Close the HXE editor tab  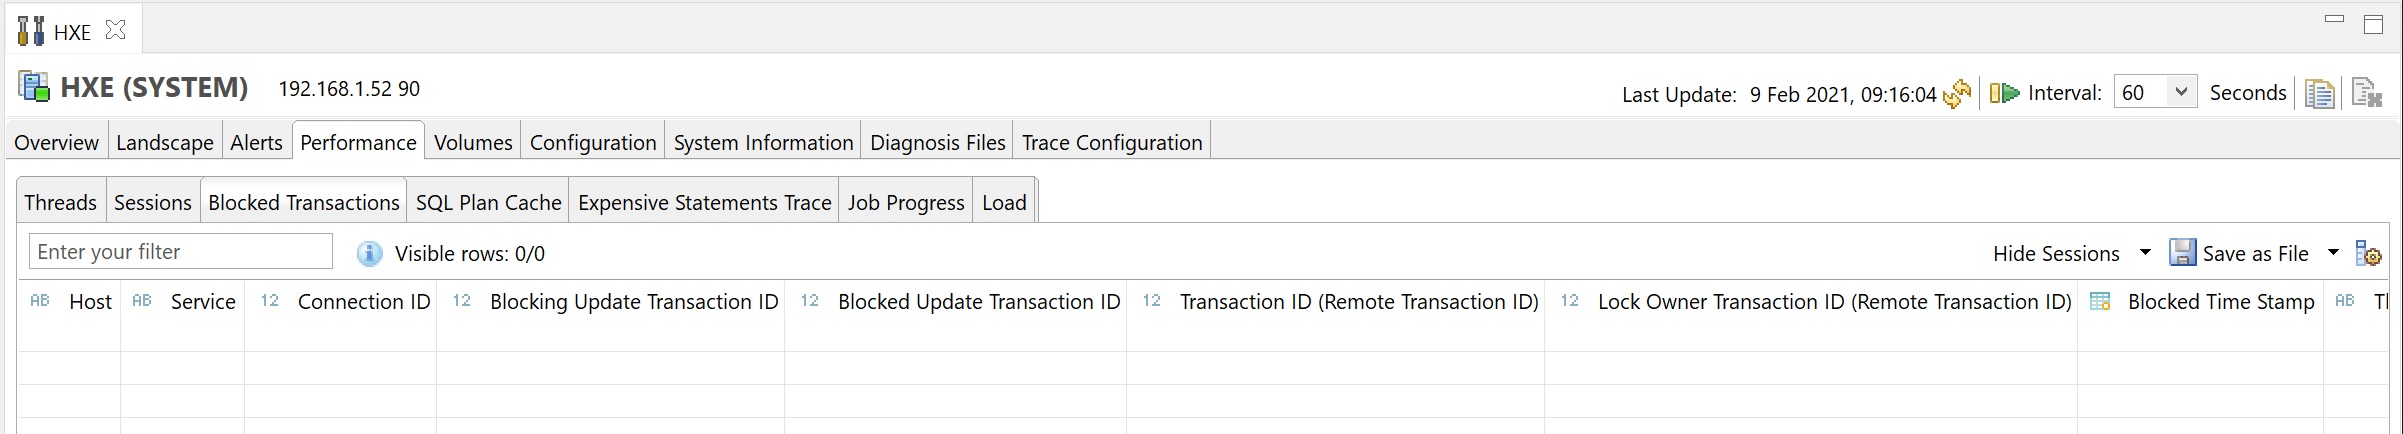click(x=116, y=30)
